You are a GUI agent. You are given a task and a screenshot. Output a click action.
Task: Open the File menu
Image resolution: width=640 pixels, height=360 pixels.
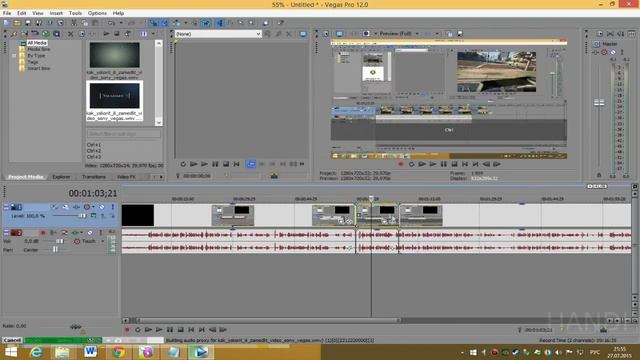[7, 13]
